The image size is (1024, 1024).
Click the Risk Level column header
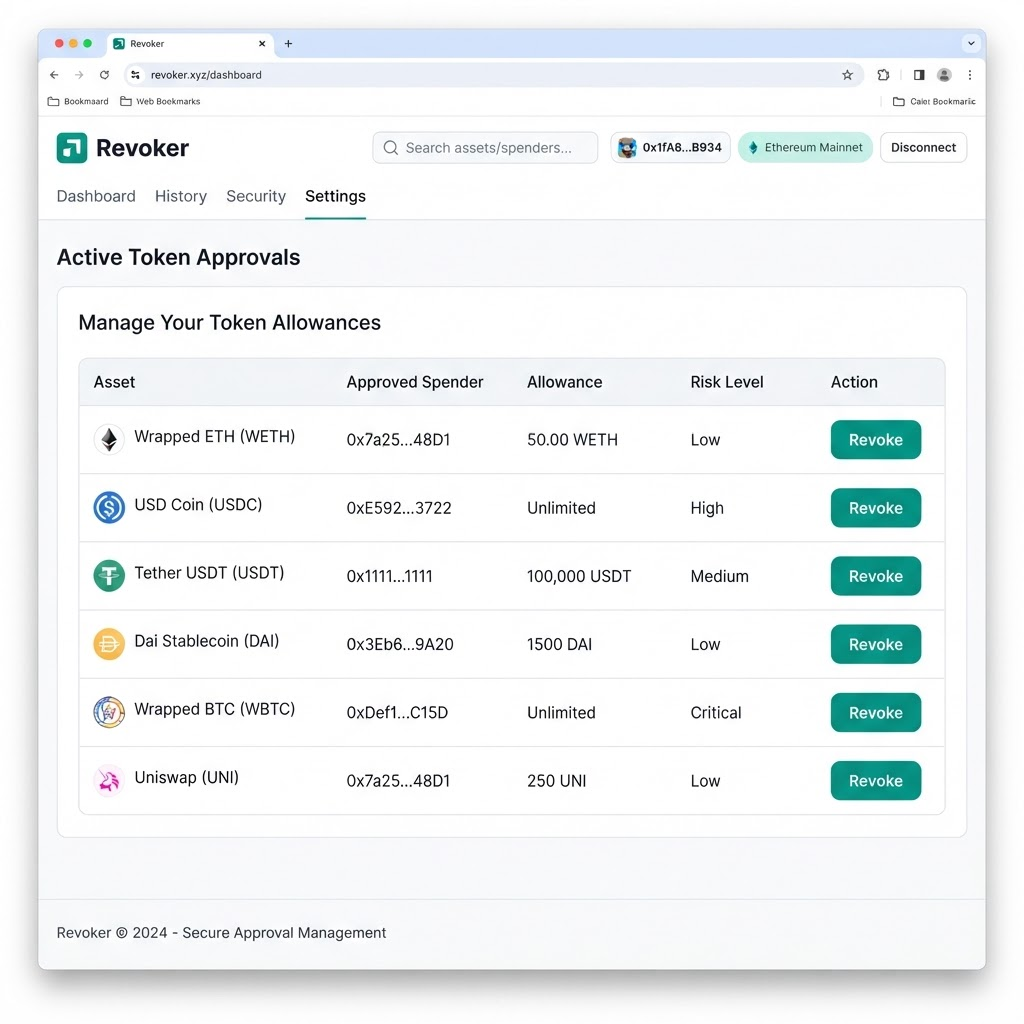727,382
